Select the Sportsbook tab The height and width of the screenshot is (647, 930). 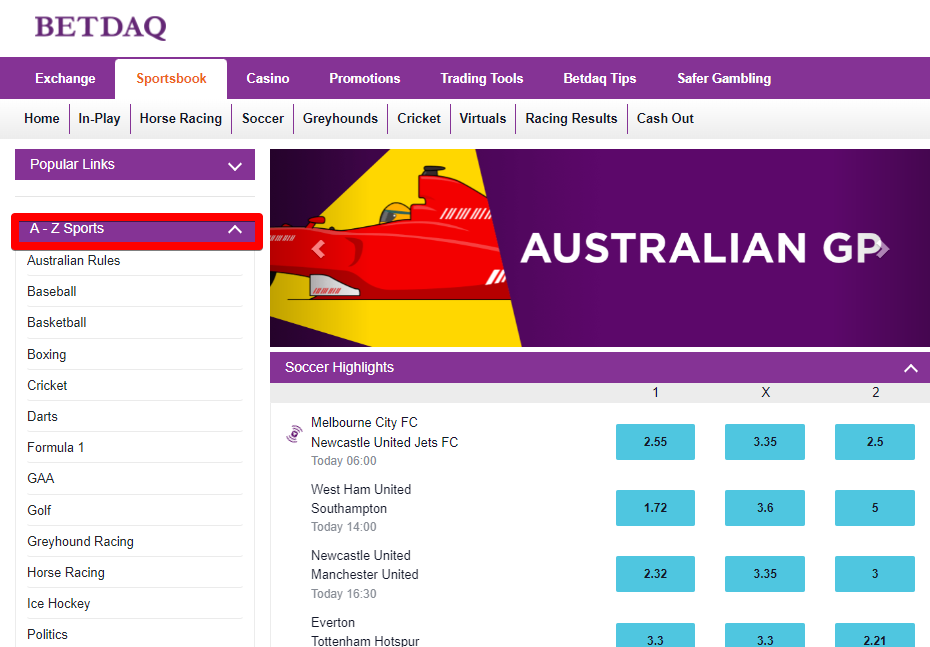(x=171, y=78)
